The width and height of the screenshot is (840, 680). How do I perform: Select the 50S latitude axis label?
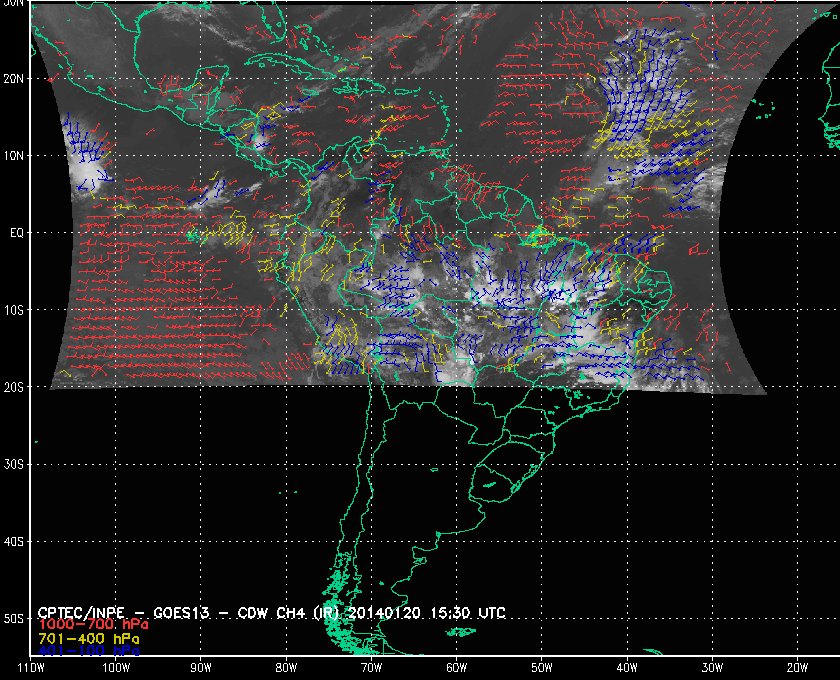click(14, 618)
